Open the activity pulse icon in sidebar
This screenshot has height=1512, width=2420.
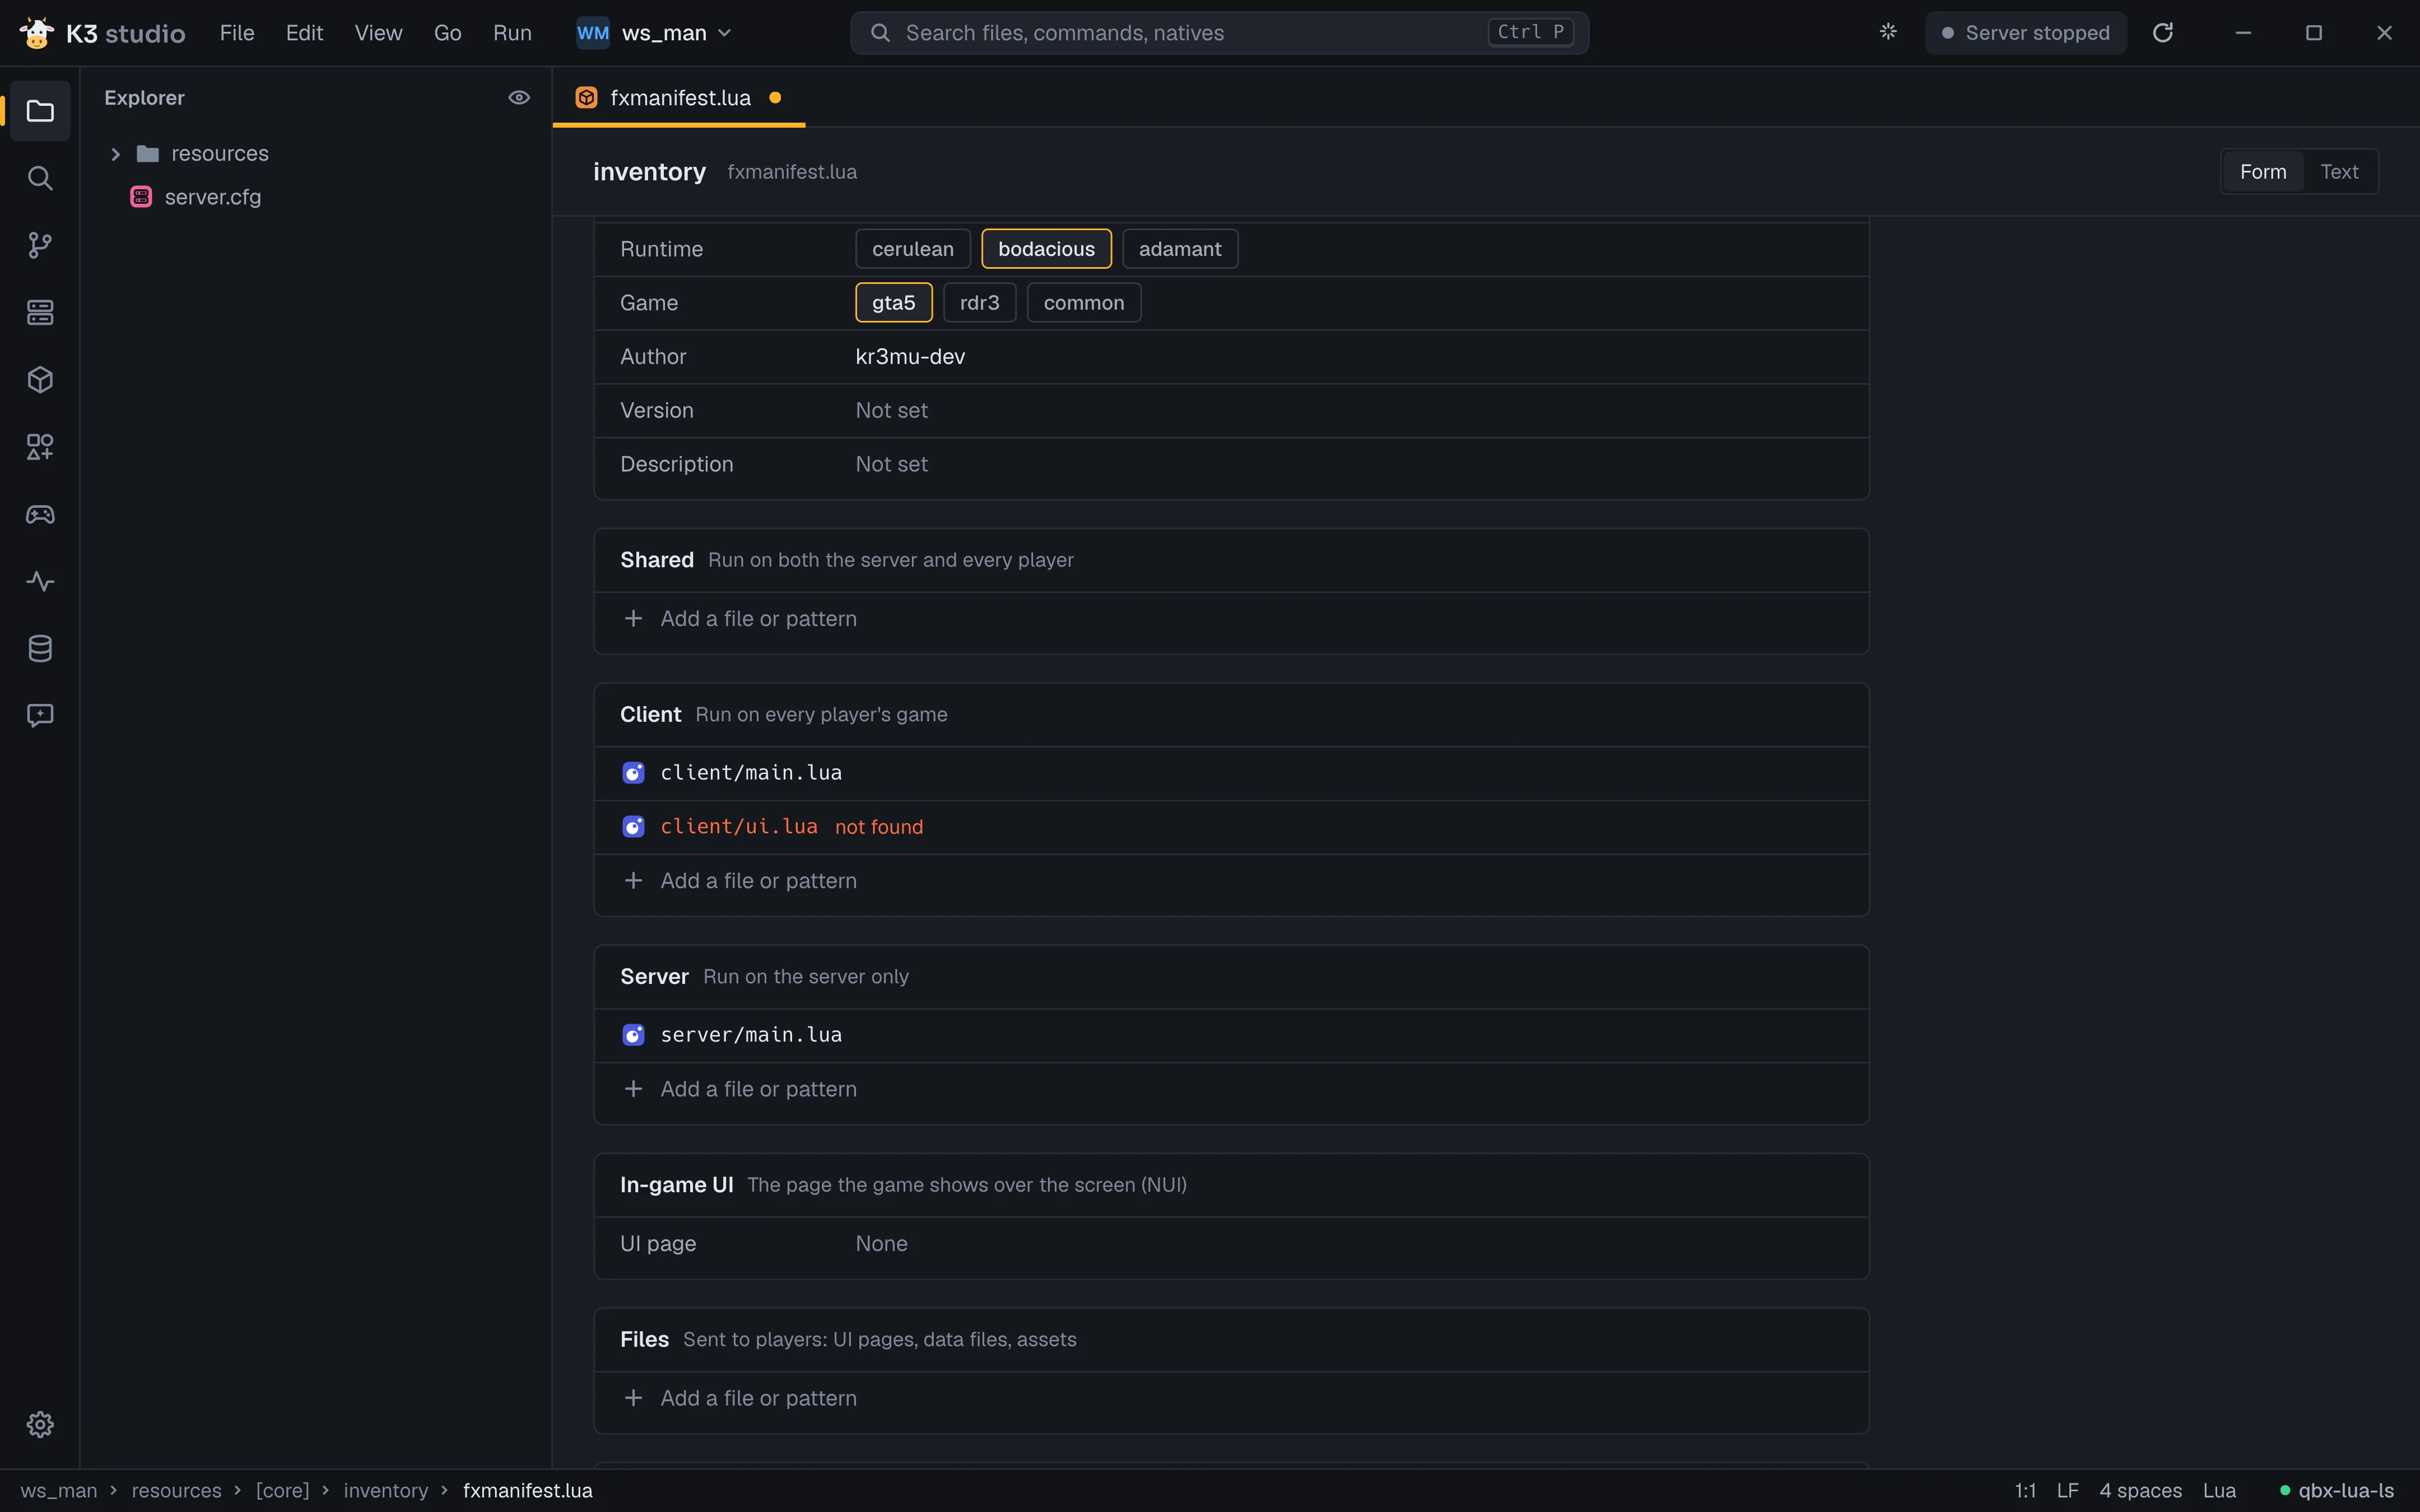coord(40,581)
